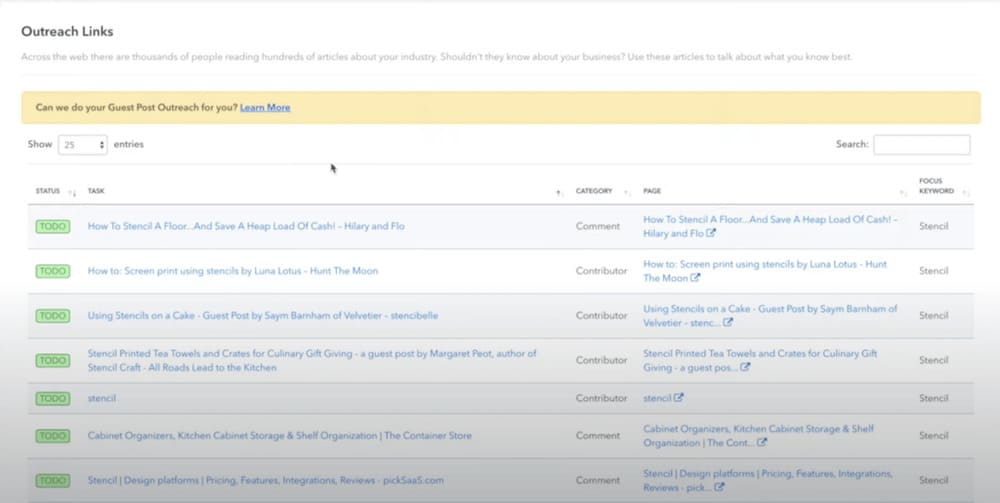
Task: Open How To Stencil A Floor task link
Action: coord(246,226)
